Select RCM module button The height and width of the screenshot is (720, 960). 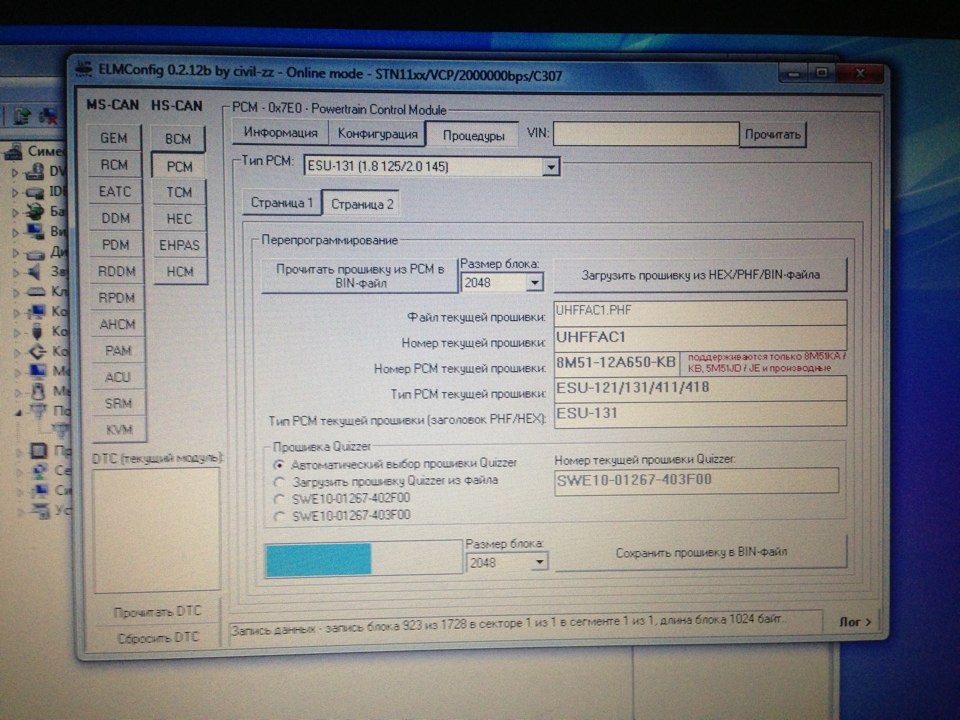pyautogui.click(x=114, y=165)
